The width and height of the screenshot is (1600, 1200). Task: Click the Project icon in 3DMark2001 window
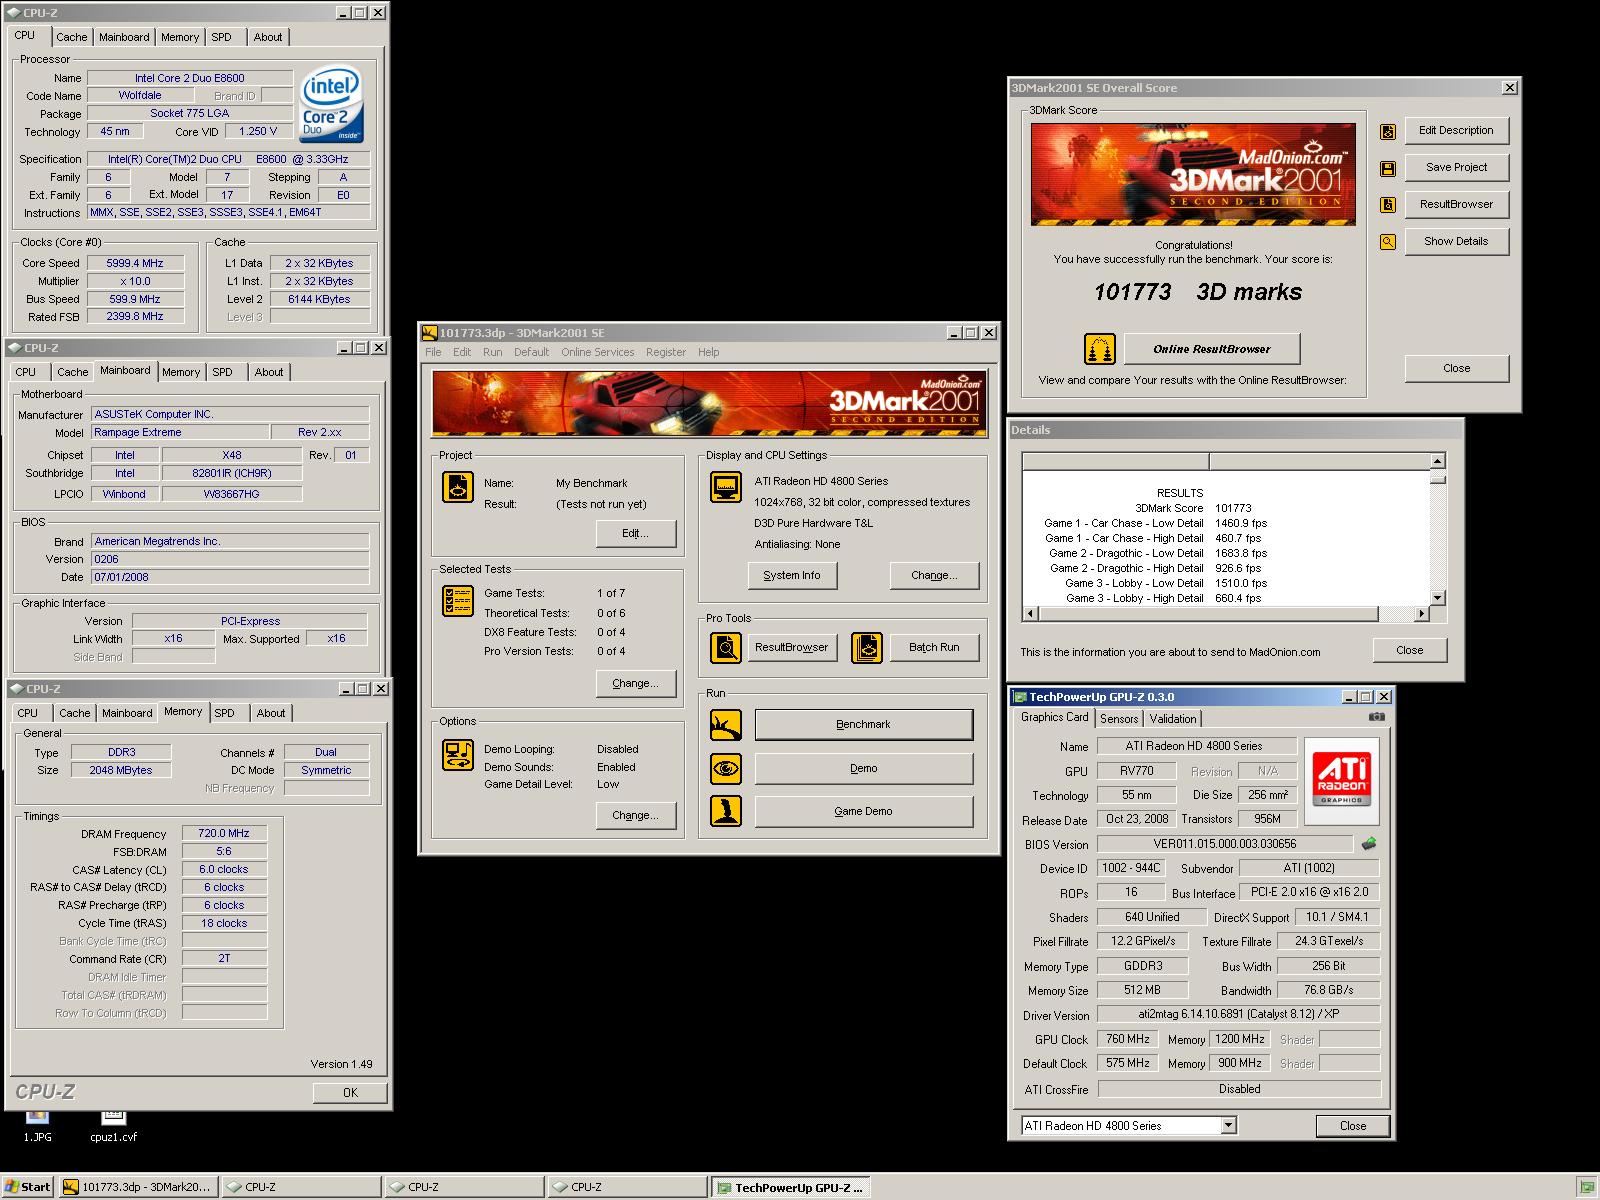pyautogui.click(x=458, y=487)
